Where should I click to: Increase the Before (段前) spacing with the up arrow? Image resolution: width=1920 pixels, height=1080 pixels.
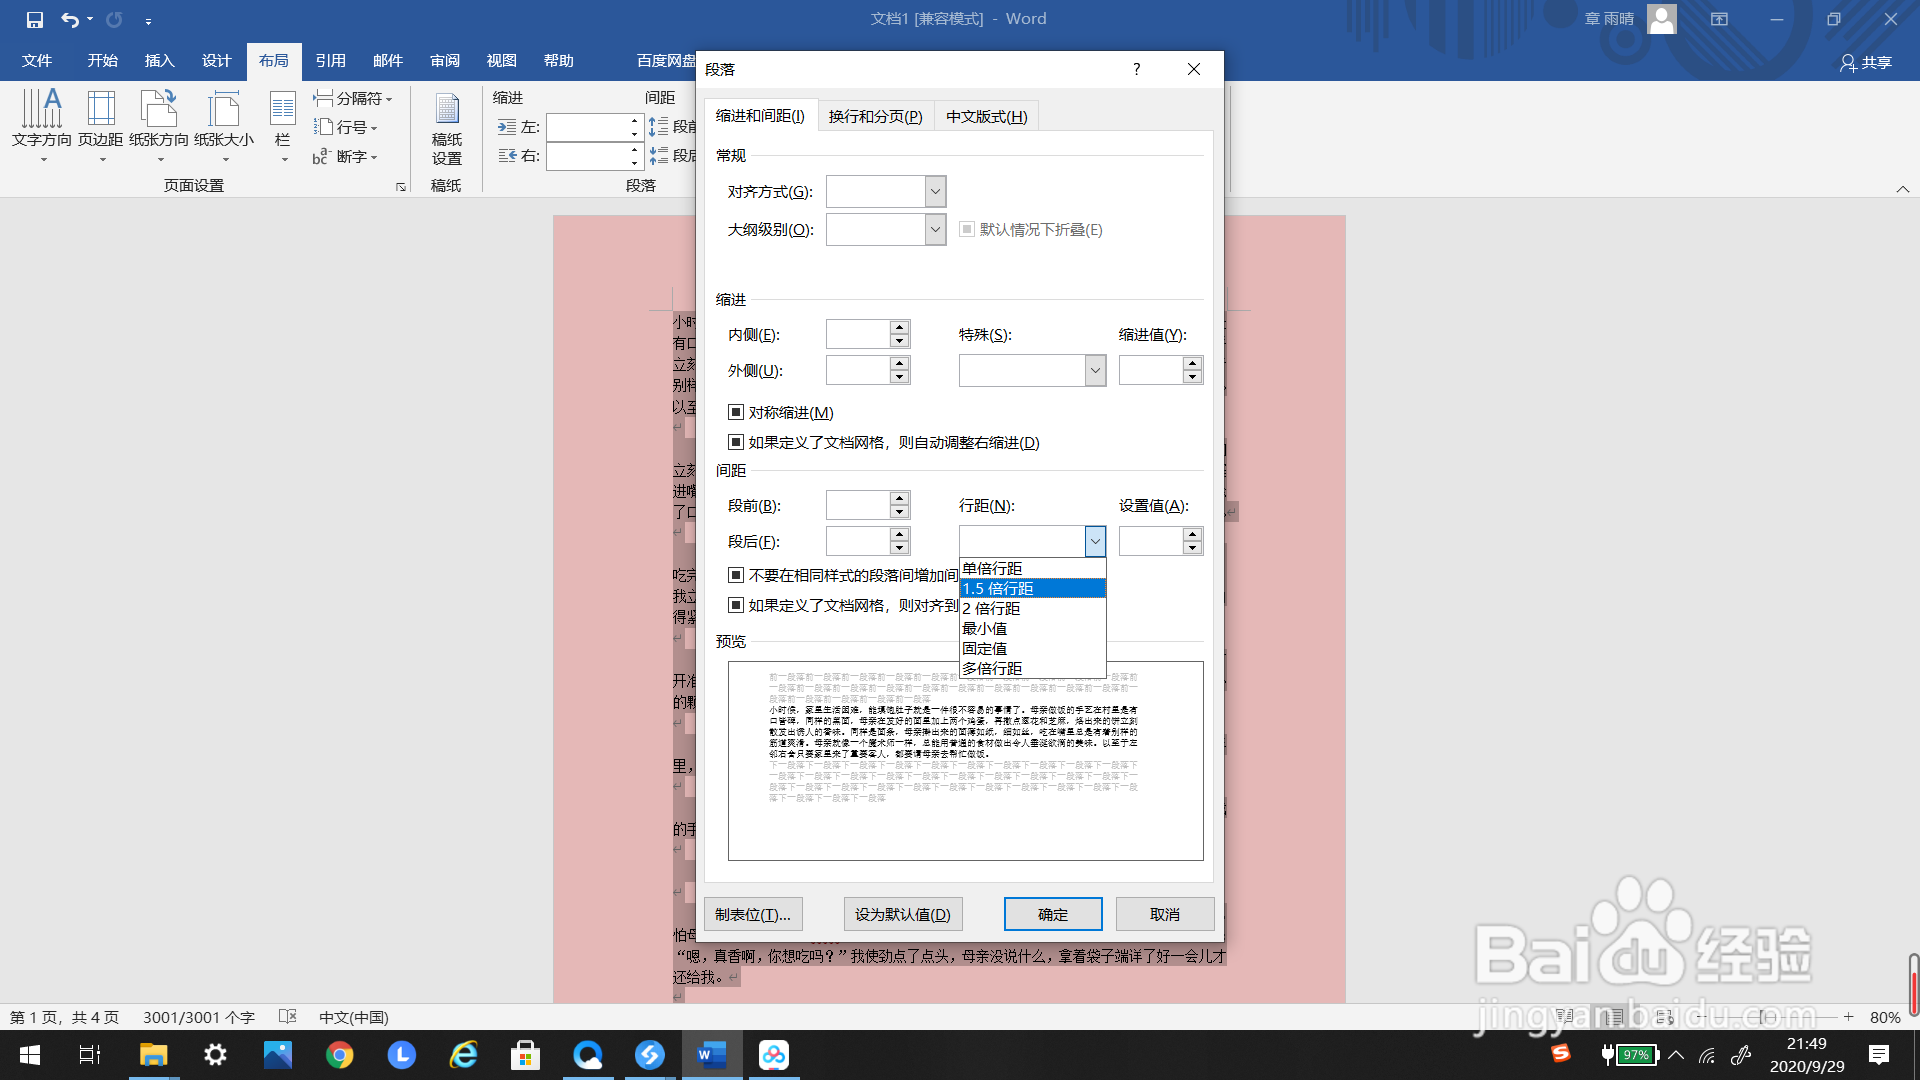click(x=899, y=498)
